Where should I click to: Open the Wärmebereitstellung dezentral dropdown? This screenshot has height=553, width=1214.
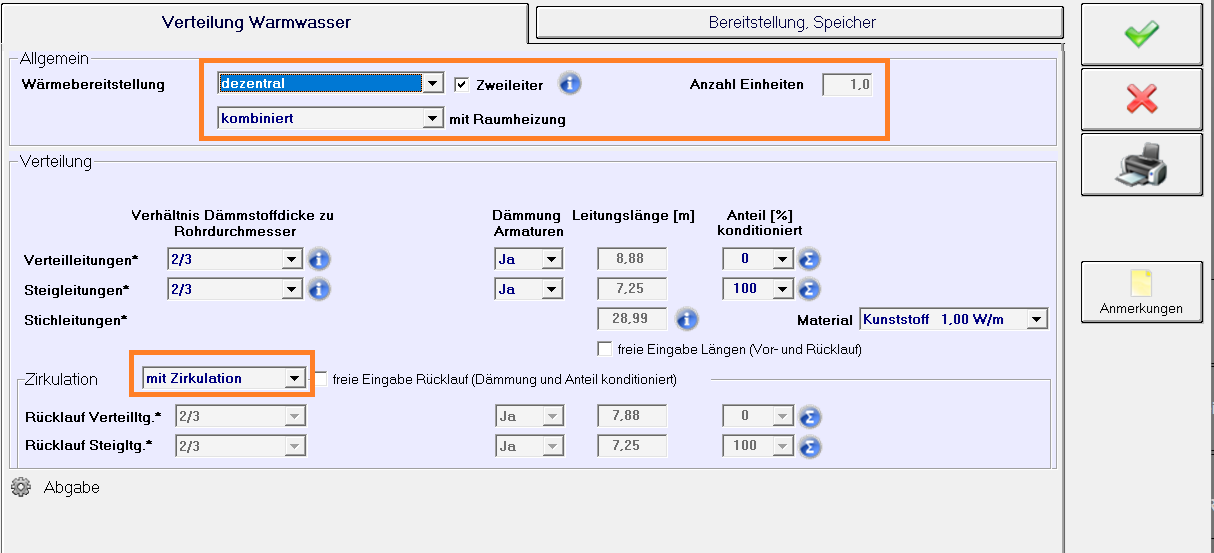pyautogui.click(x=432, y=84)
